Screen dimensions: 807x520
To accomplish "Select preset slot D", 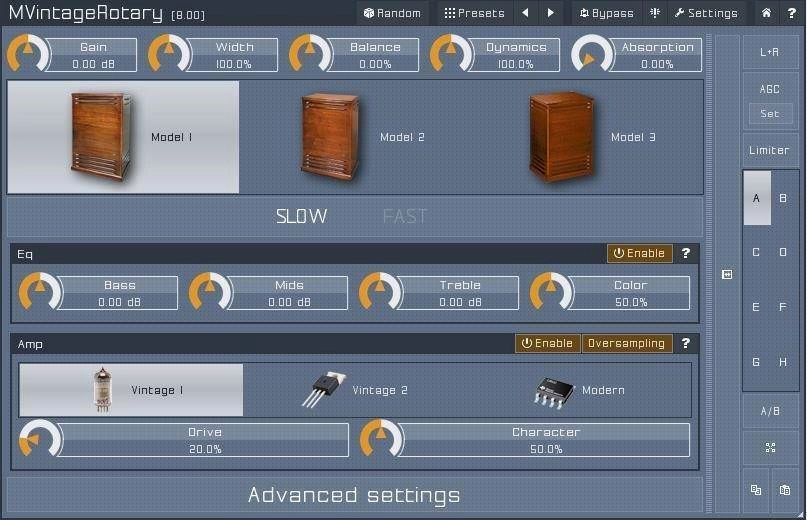I will [x=783, y=252].
